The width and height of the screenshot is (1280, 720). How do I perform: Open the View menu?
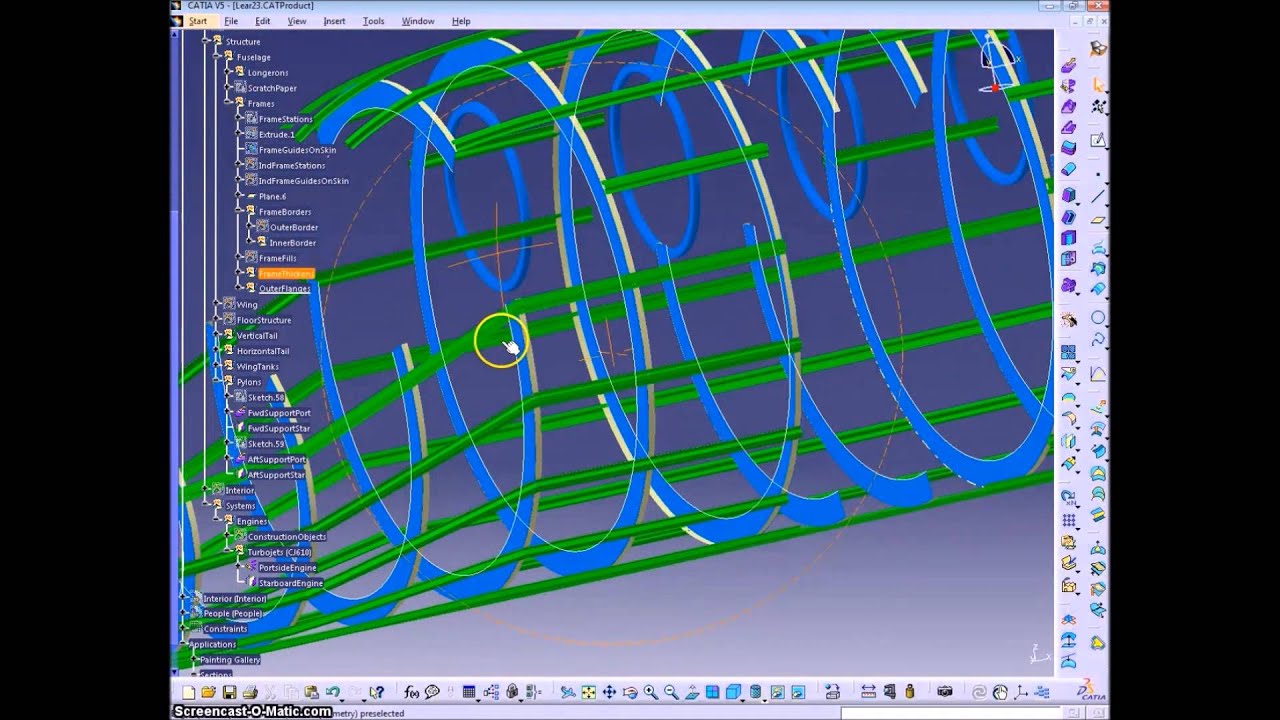coord(297,21)
